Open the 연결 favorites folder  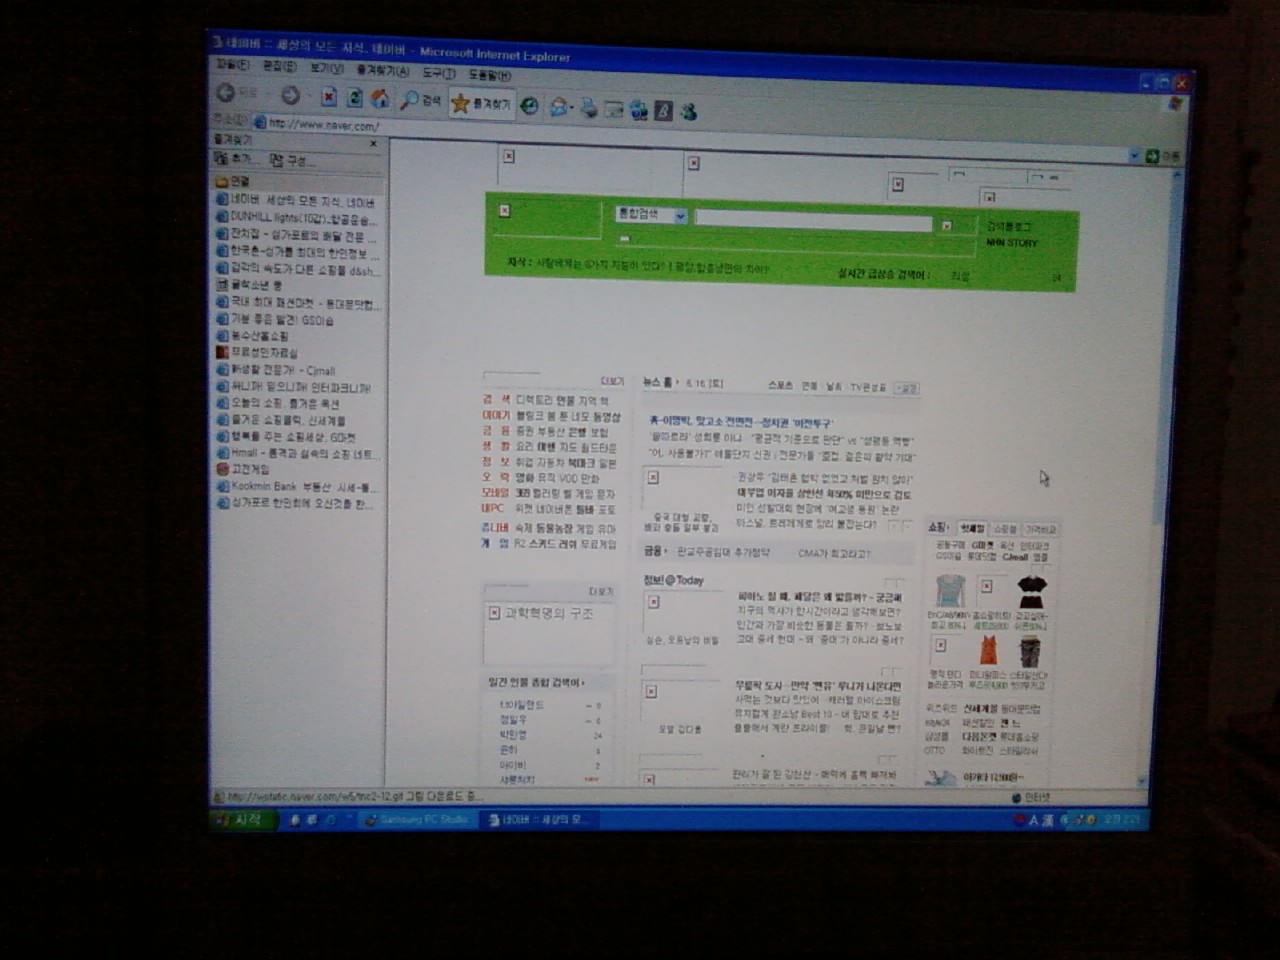tap(233, 181)
